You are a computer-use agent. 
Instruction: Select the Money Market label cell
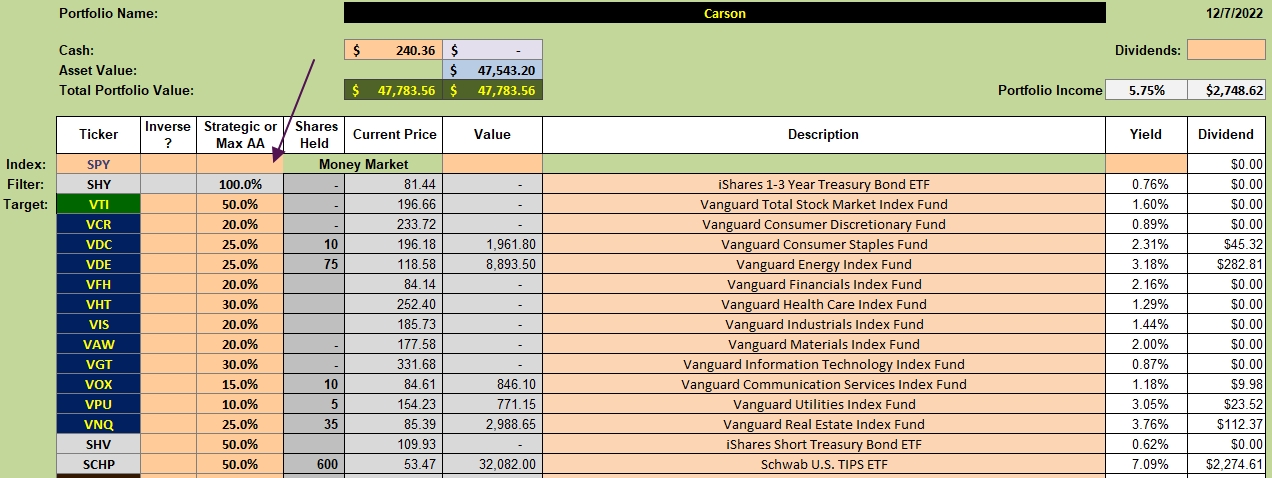pyautogui.click(x=363, y=164)
